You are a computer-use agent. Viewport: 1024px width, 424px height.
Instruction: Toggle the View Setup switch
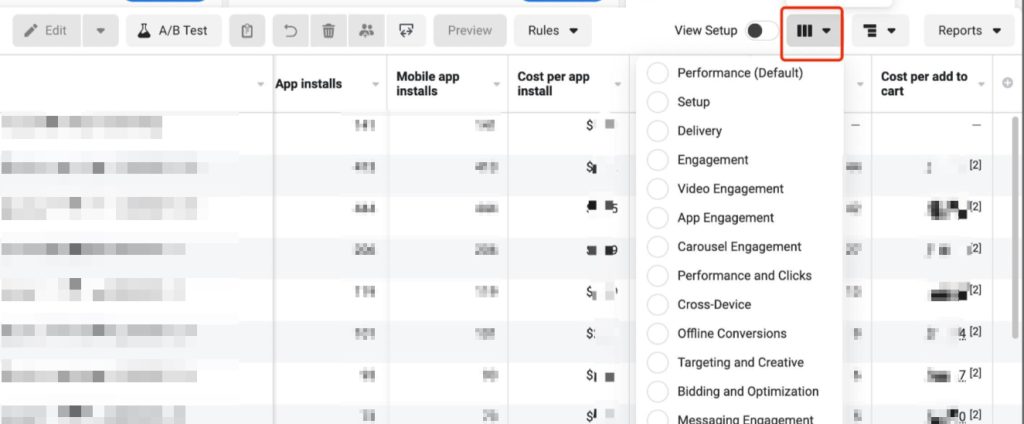[x=762, y=31]
